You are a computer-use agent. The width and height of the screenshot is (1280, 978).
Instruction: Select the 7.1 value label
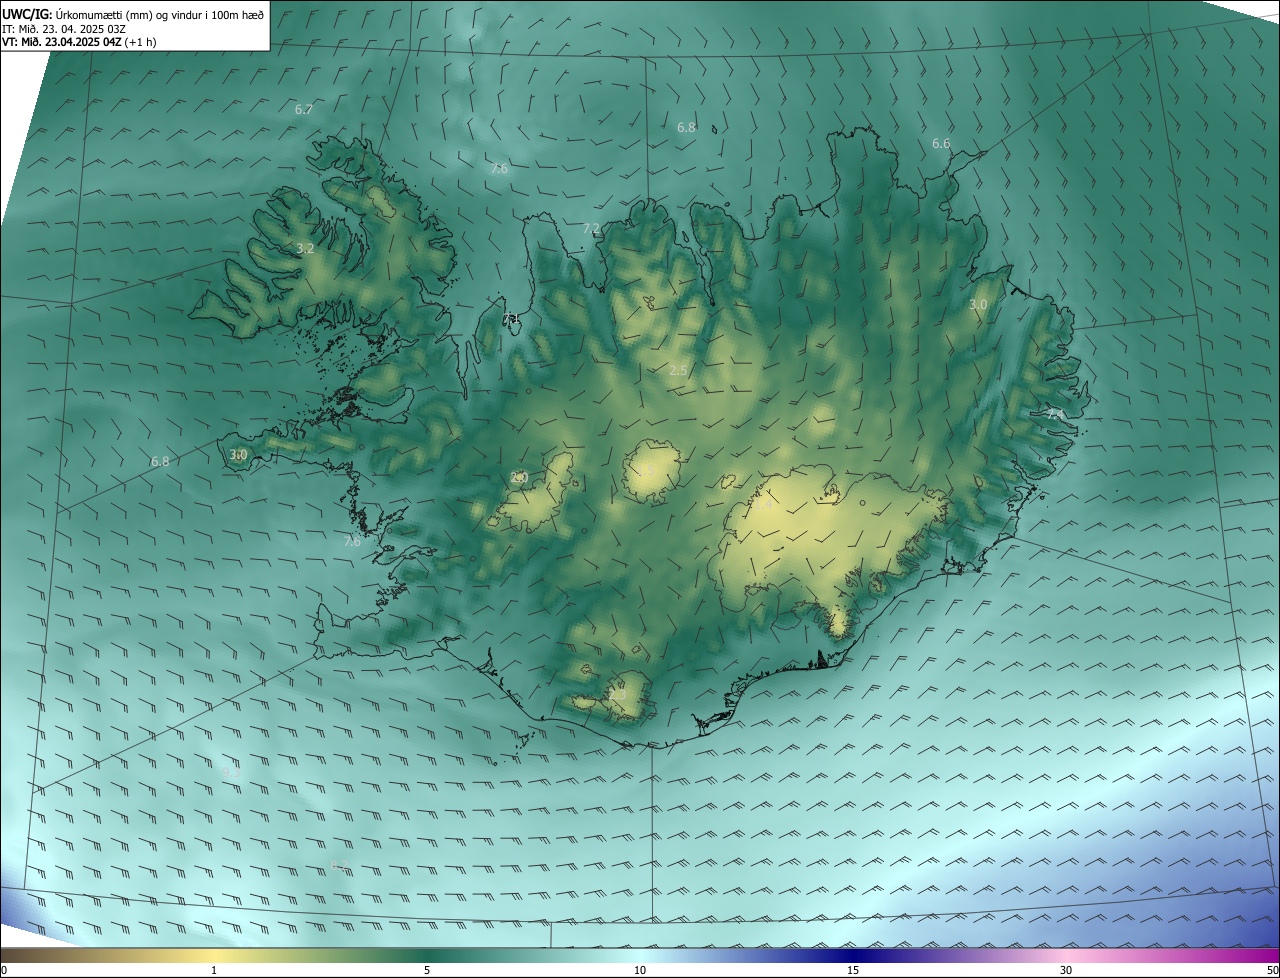(511, 319)
